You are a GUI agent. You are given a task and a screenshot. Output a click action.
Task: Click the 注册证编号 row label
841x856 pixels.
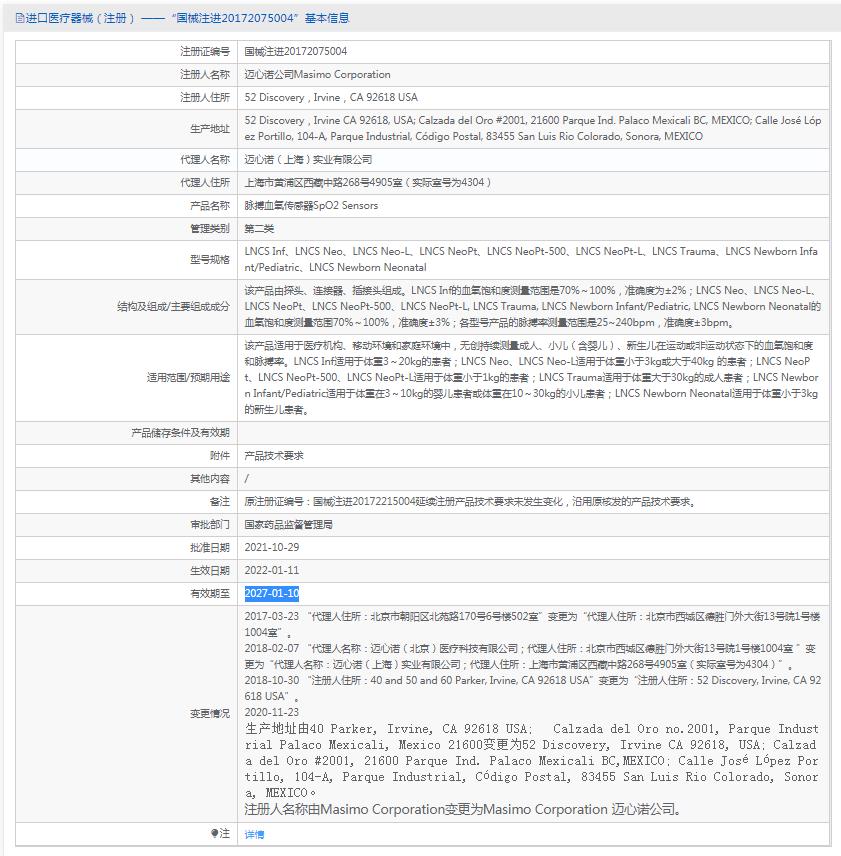pyautogui.click(x=205, y=51)
